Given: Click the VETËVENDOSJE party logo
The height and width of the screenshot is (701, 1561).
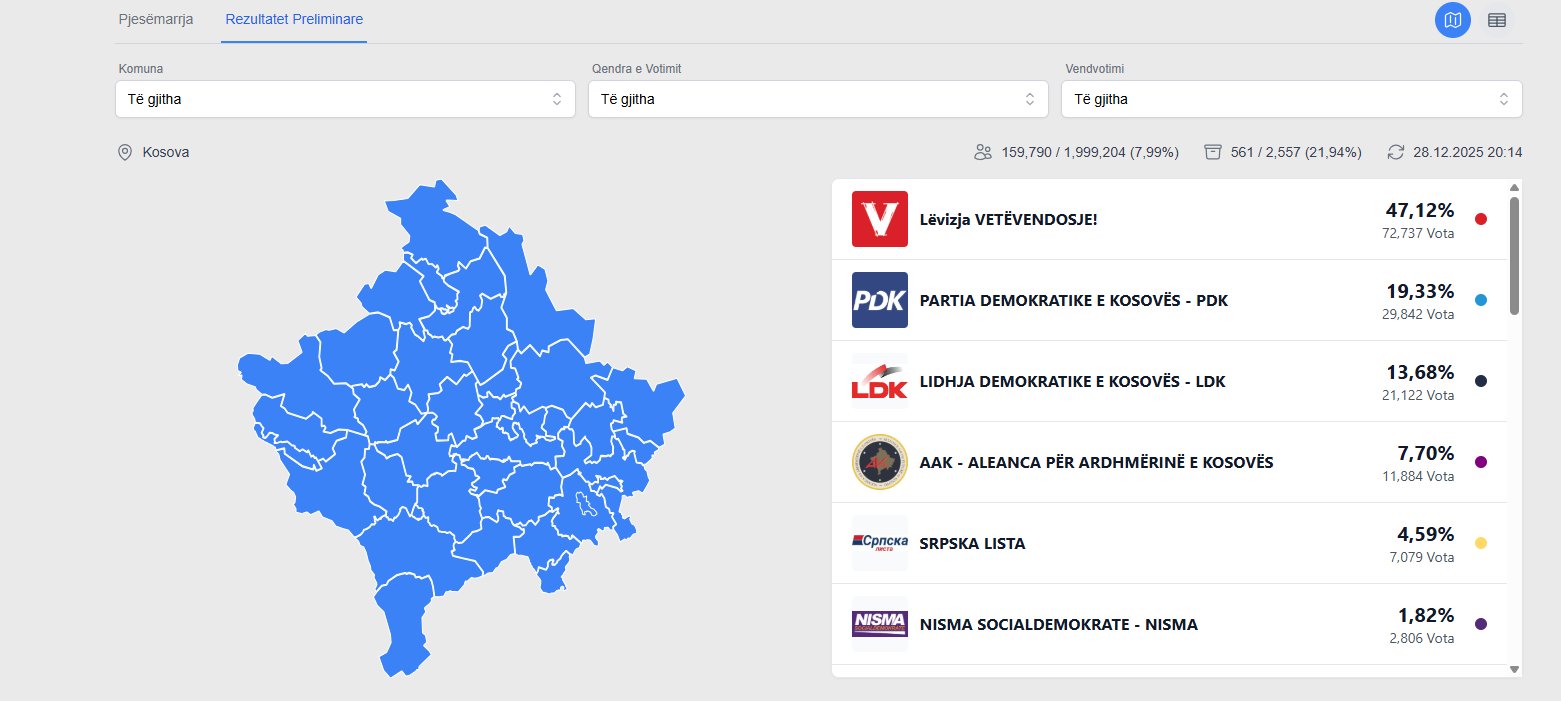Looking at the screenshot, I should [880, 219].
